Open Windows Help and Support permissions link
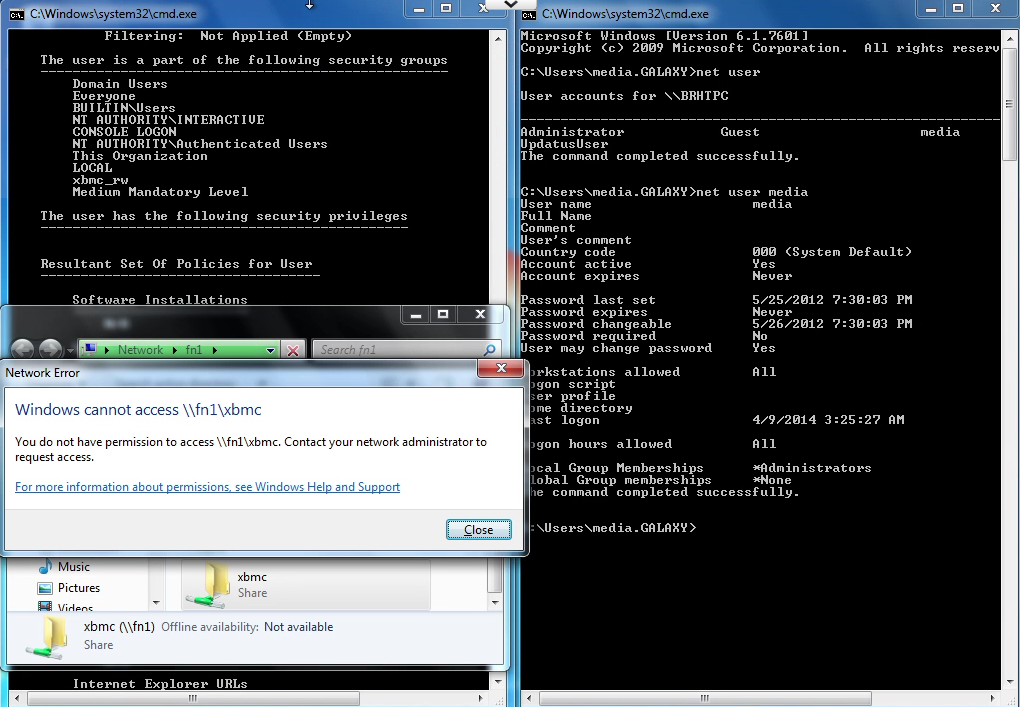1020x707 pixels. [x=208, y=487]
